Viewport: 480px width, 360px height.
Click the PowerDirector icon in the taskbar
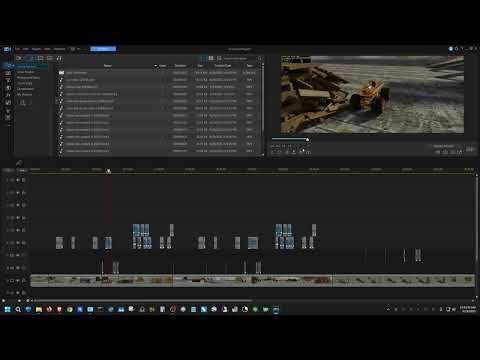coord(276,309)
